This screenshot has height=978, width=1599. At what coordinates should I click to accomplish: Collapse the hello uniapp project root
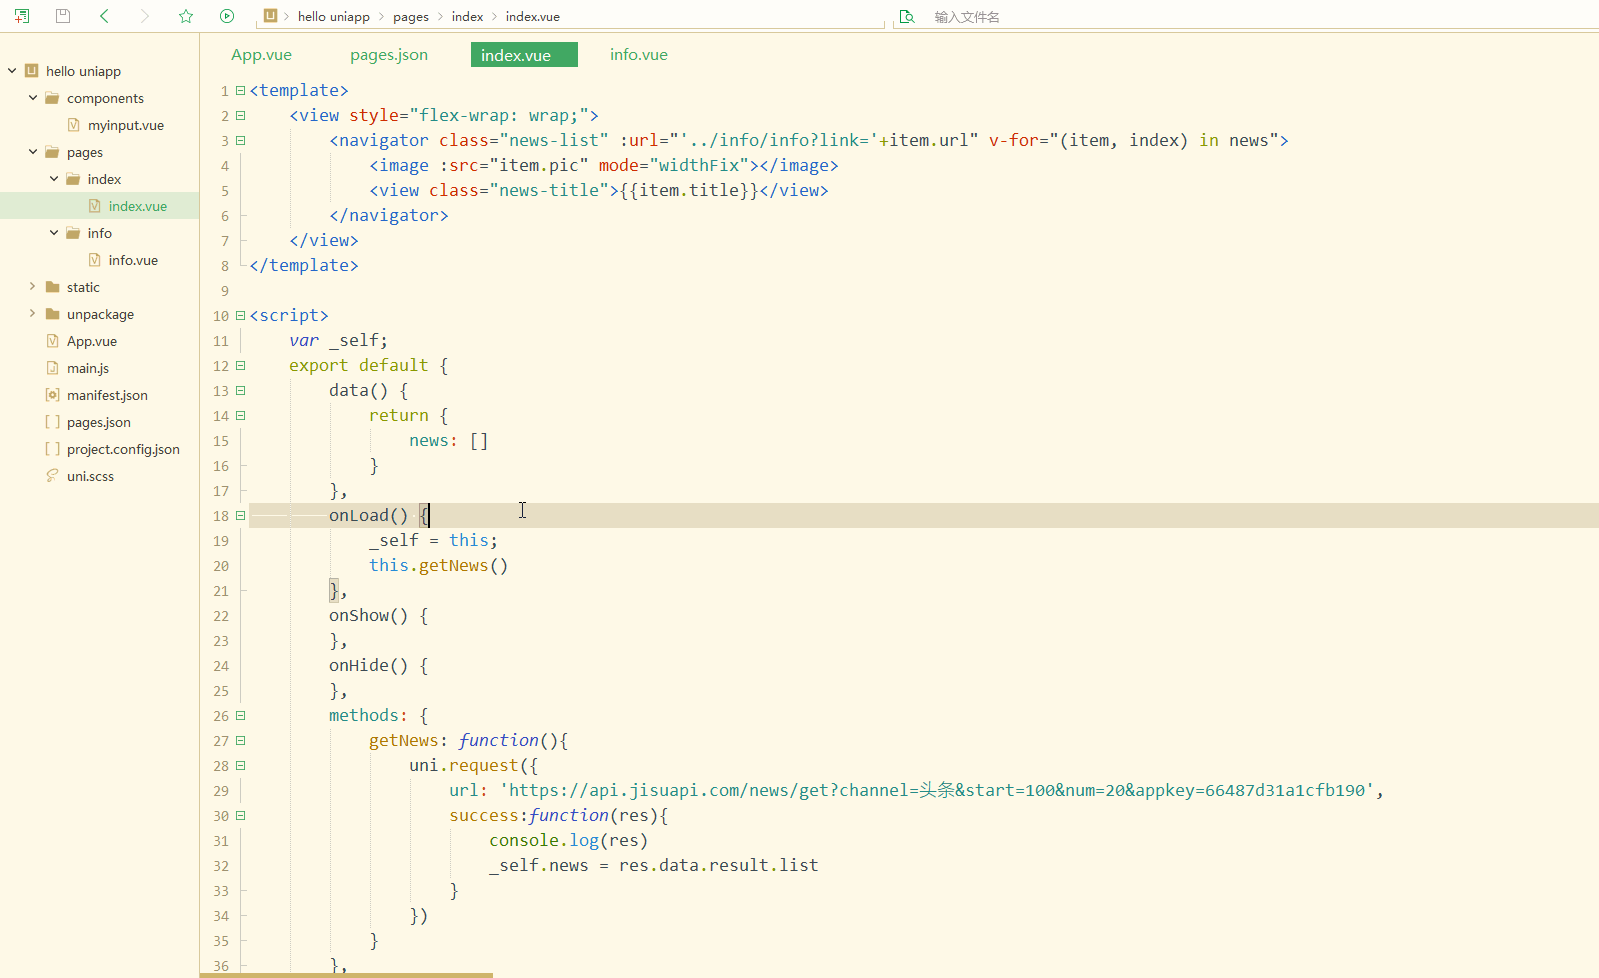coord(12,71)
